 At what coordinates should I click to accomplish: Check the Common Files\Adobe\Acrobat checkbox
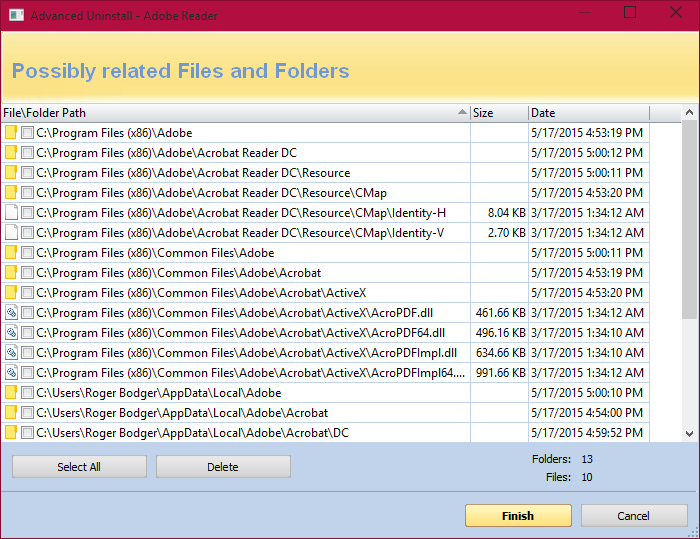pos(27,272)
